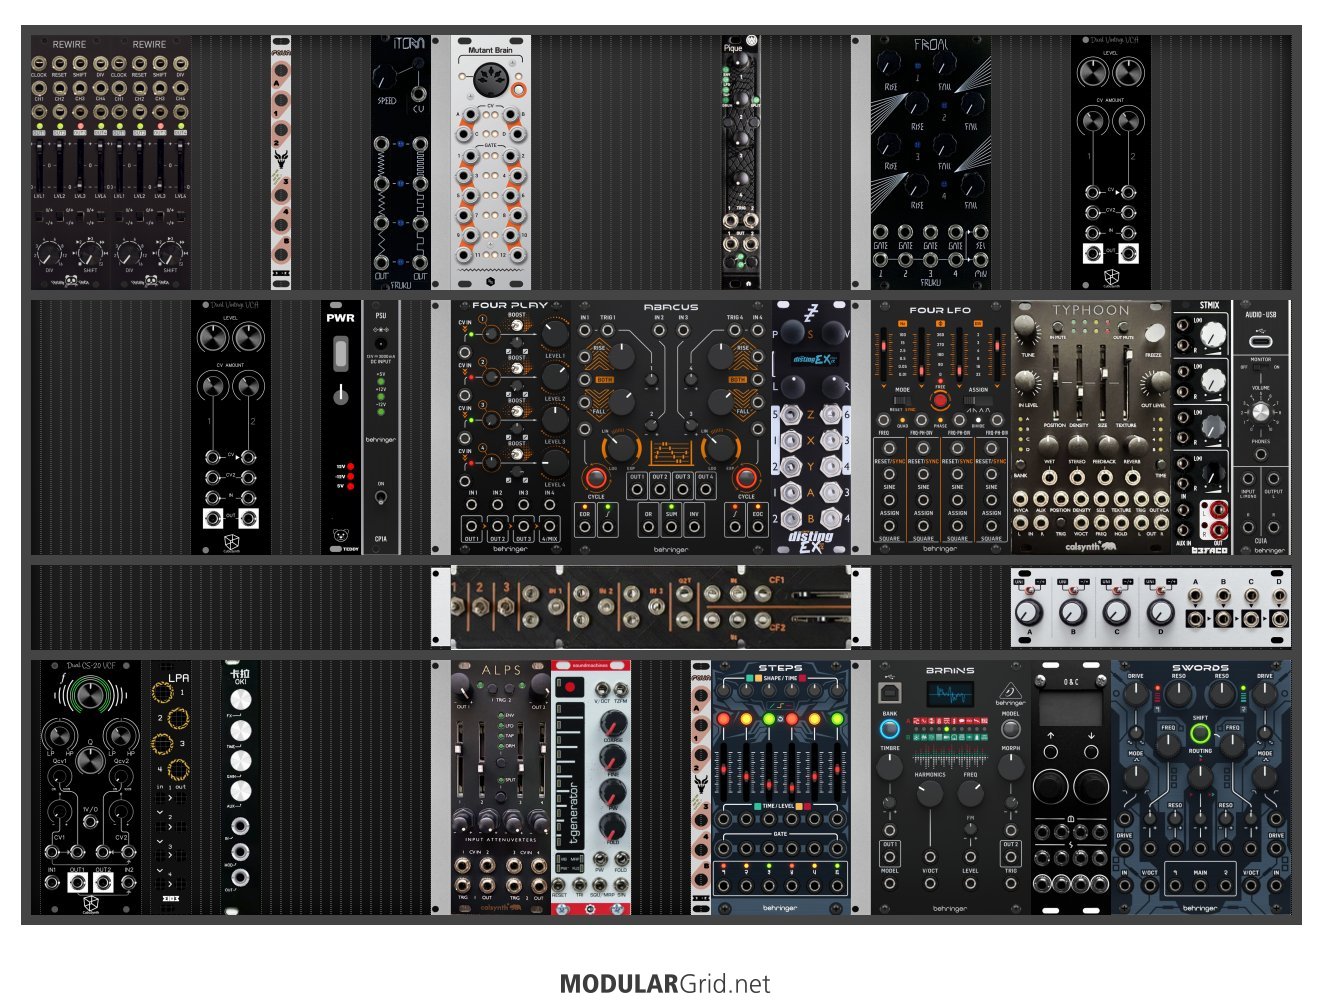
Task: Click the red output jacks on STMIX
Action: 1217,519
